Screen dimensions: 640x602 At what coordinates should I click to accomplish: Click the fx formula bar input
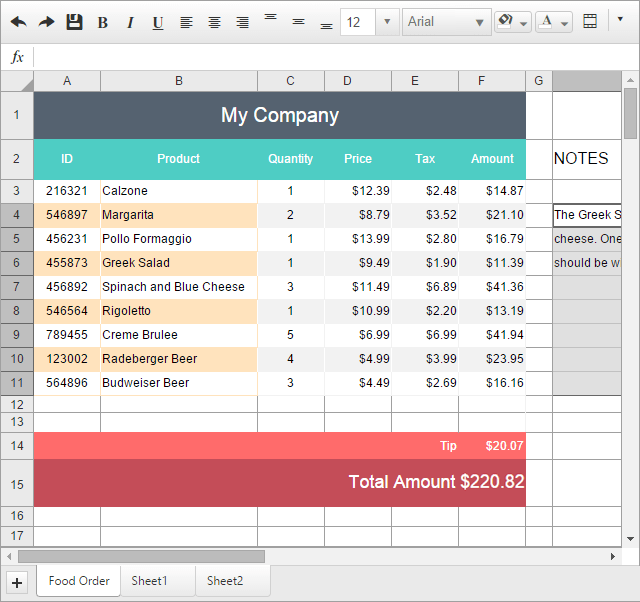[336, 57]
